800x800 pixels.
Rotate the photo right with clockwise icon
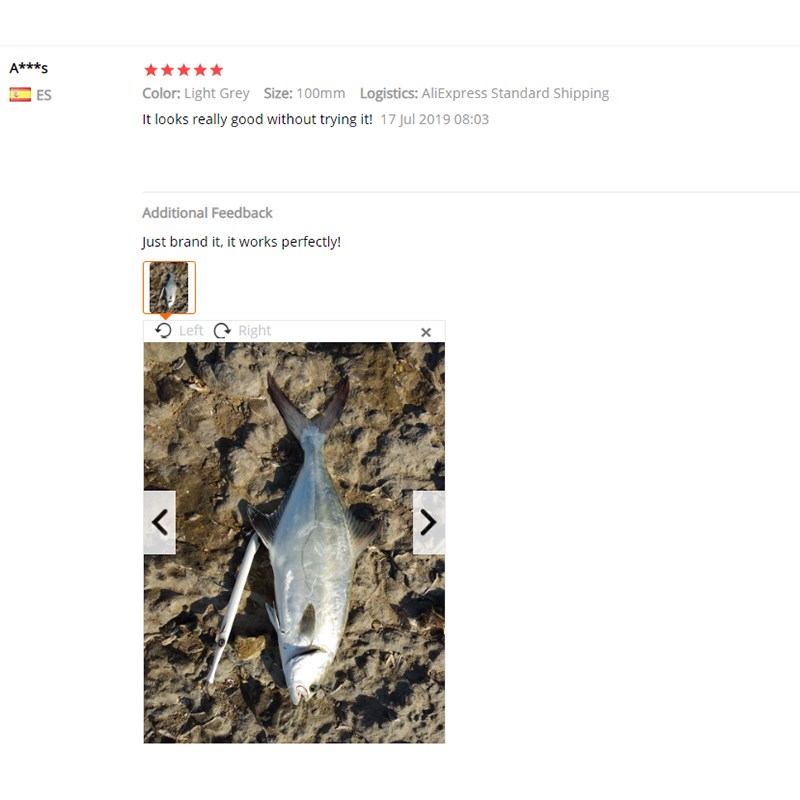pos(222,331)
